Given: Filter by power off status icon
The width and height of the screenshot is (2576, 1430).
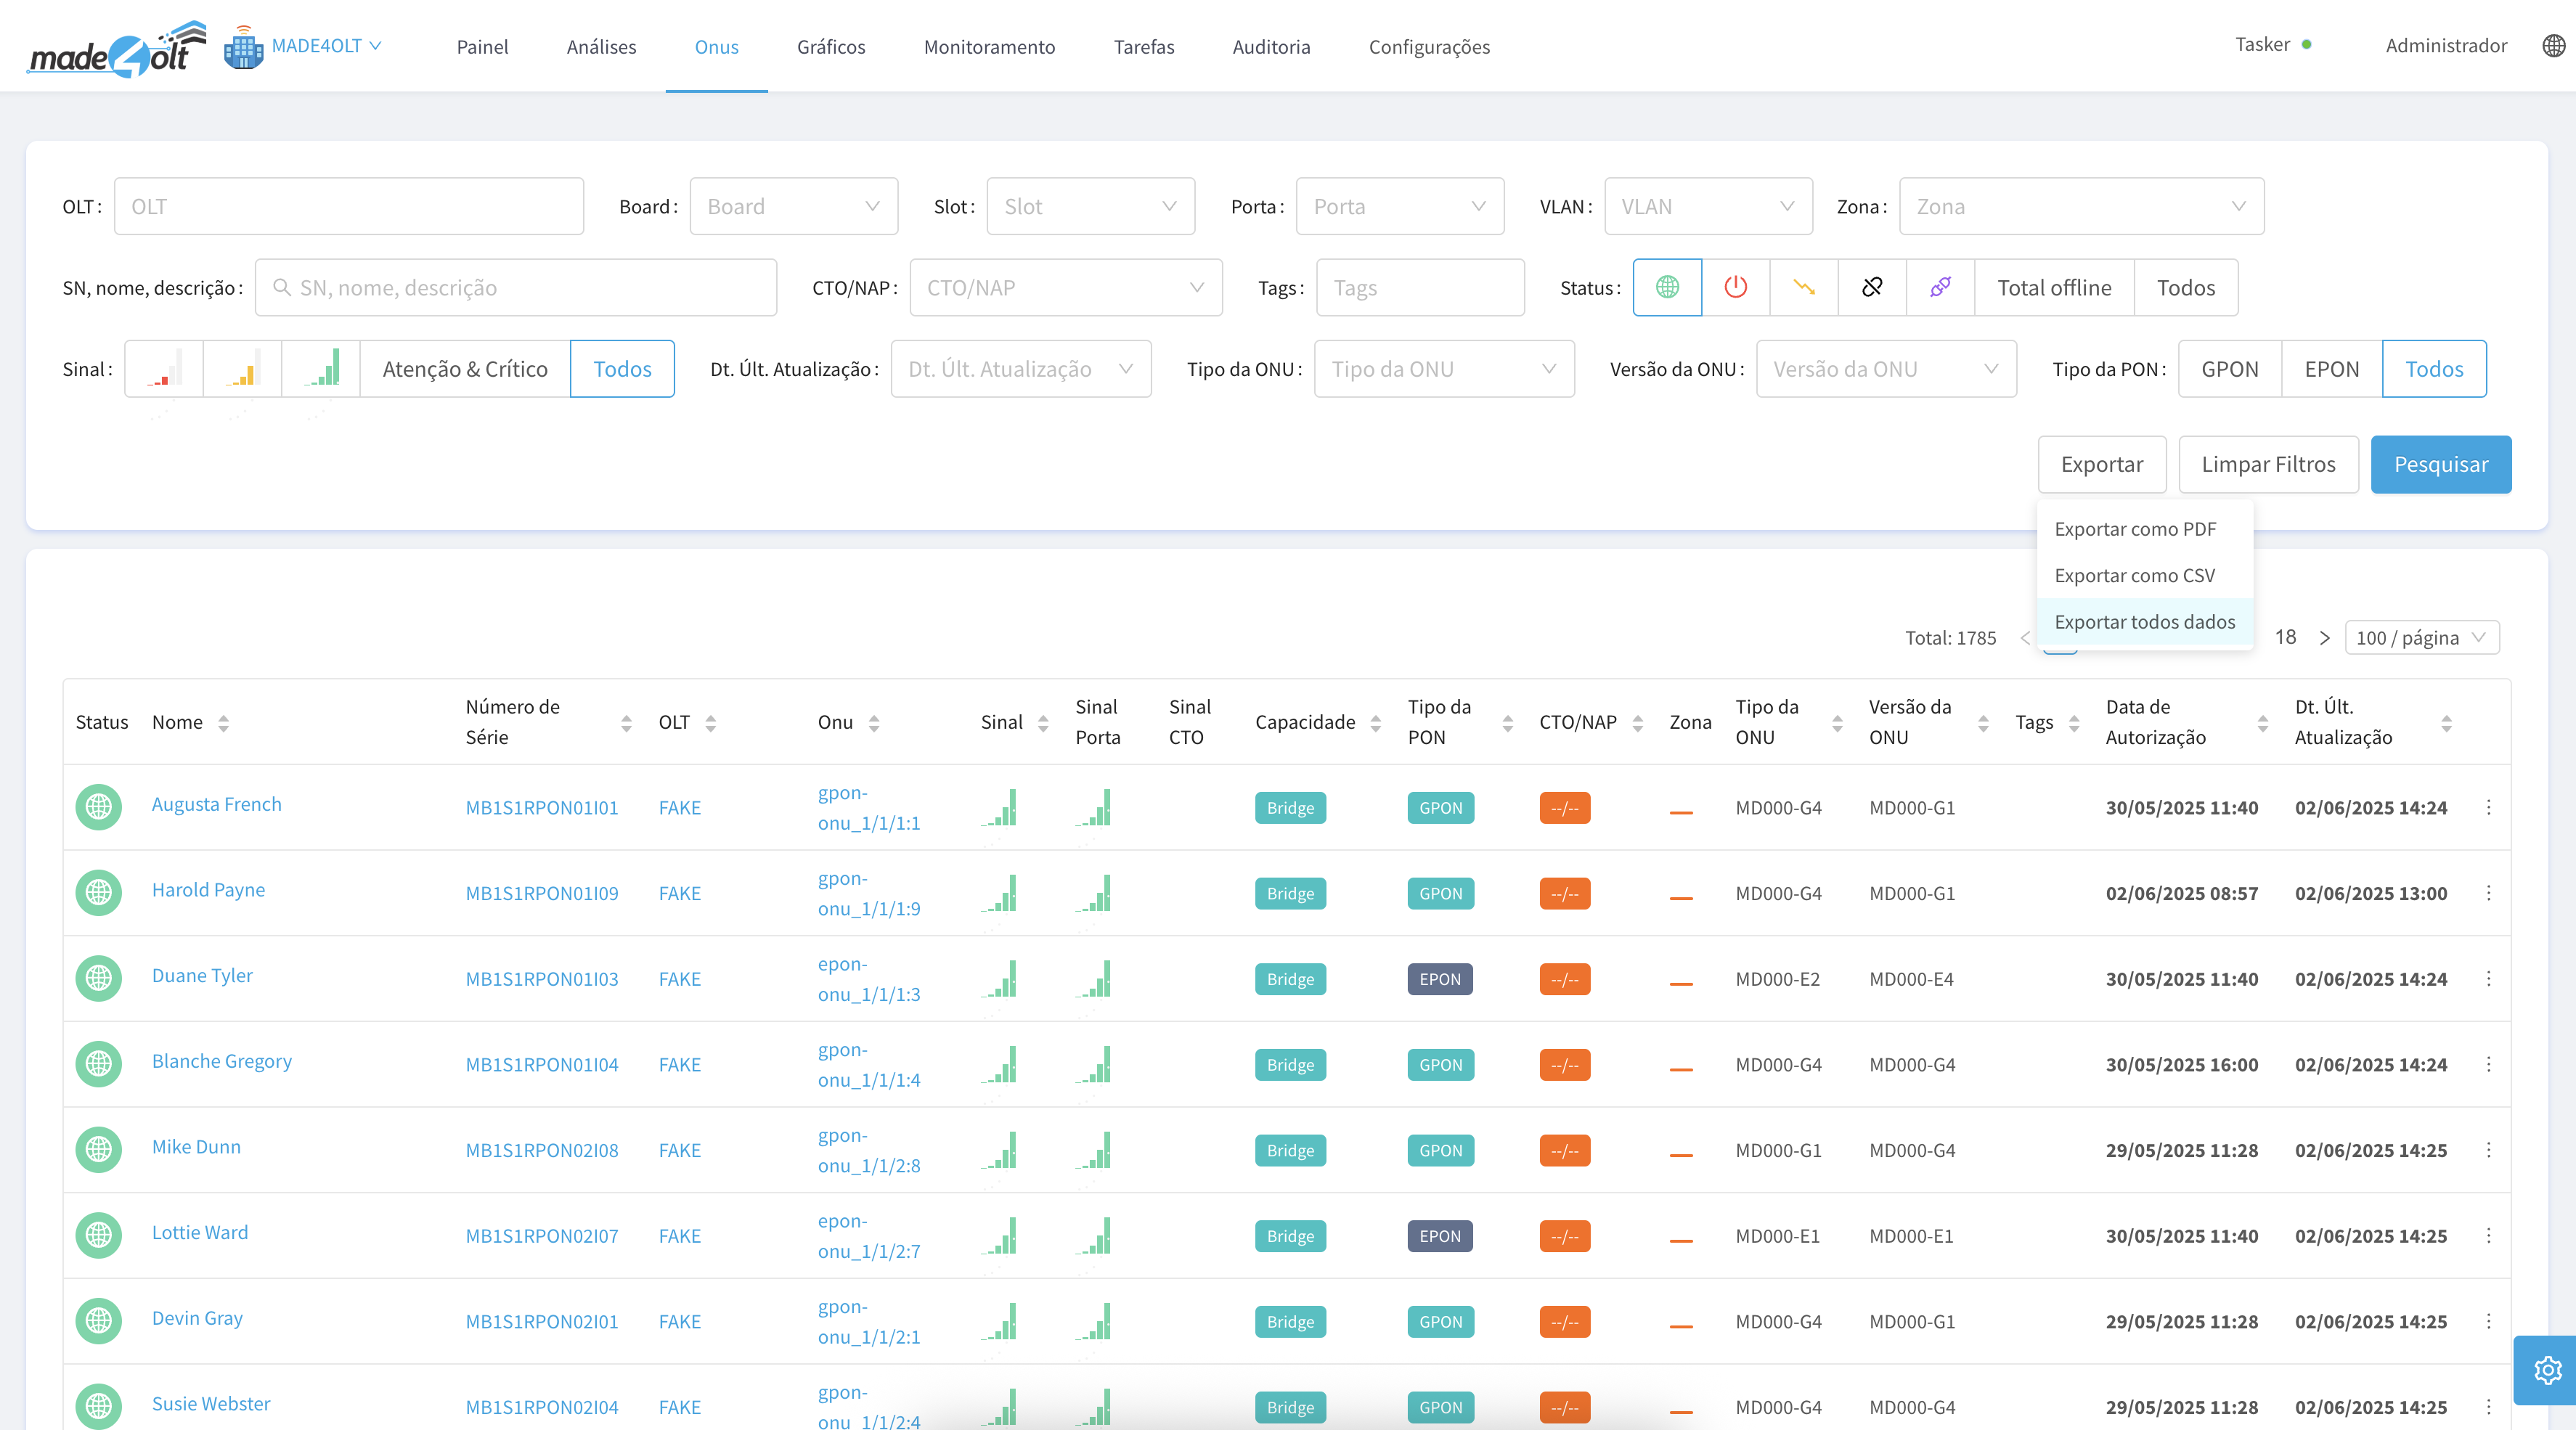Looking at the screenshot, I should tap(1735, 288).
